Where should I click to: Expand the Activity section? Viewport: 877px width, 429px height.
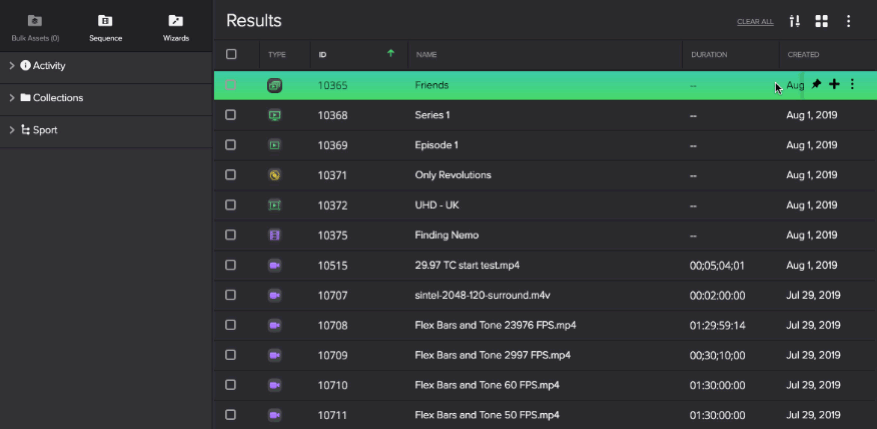(x=11, y=66)
